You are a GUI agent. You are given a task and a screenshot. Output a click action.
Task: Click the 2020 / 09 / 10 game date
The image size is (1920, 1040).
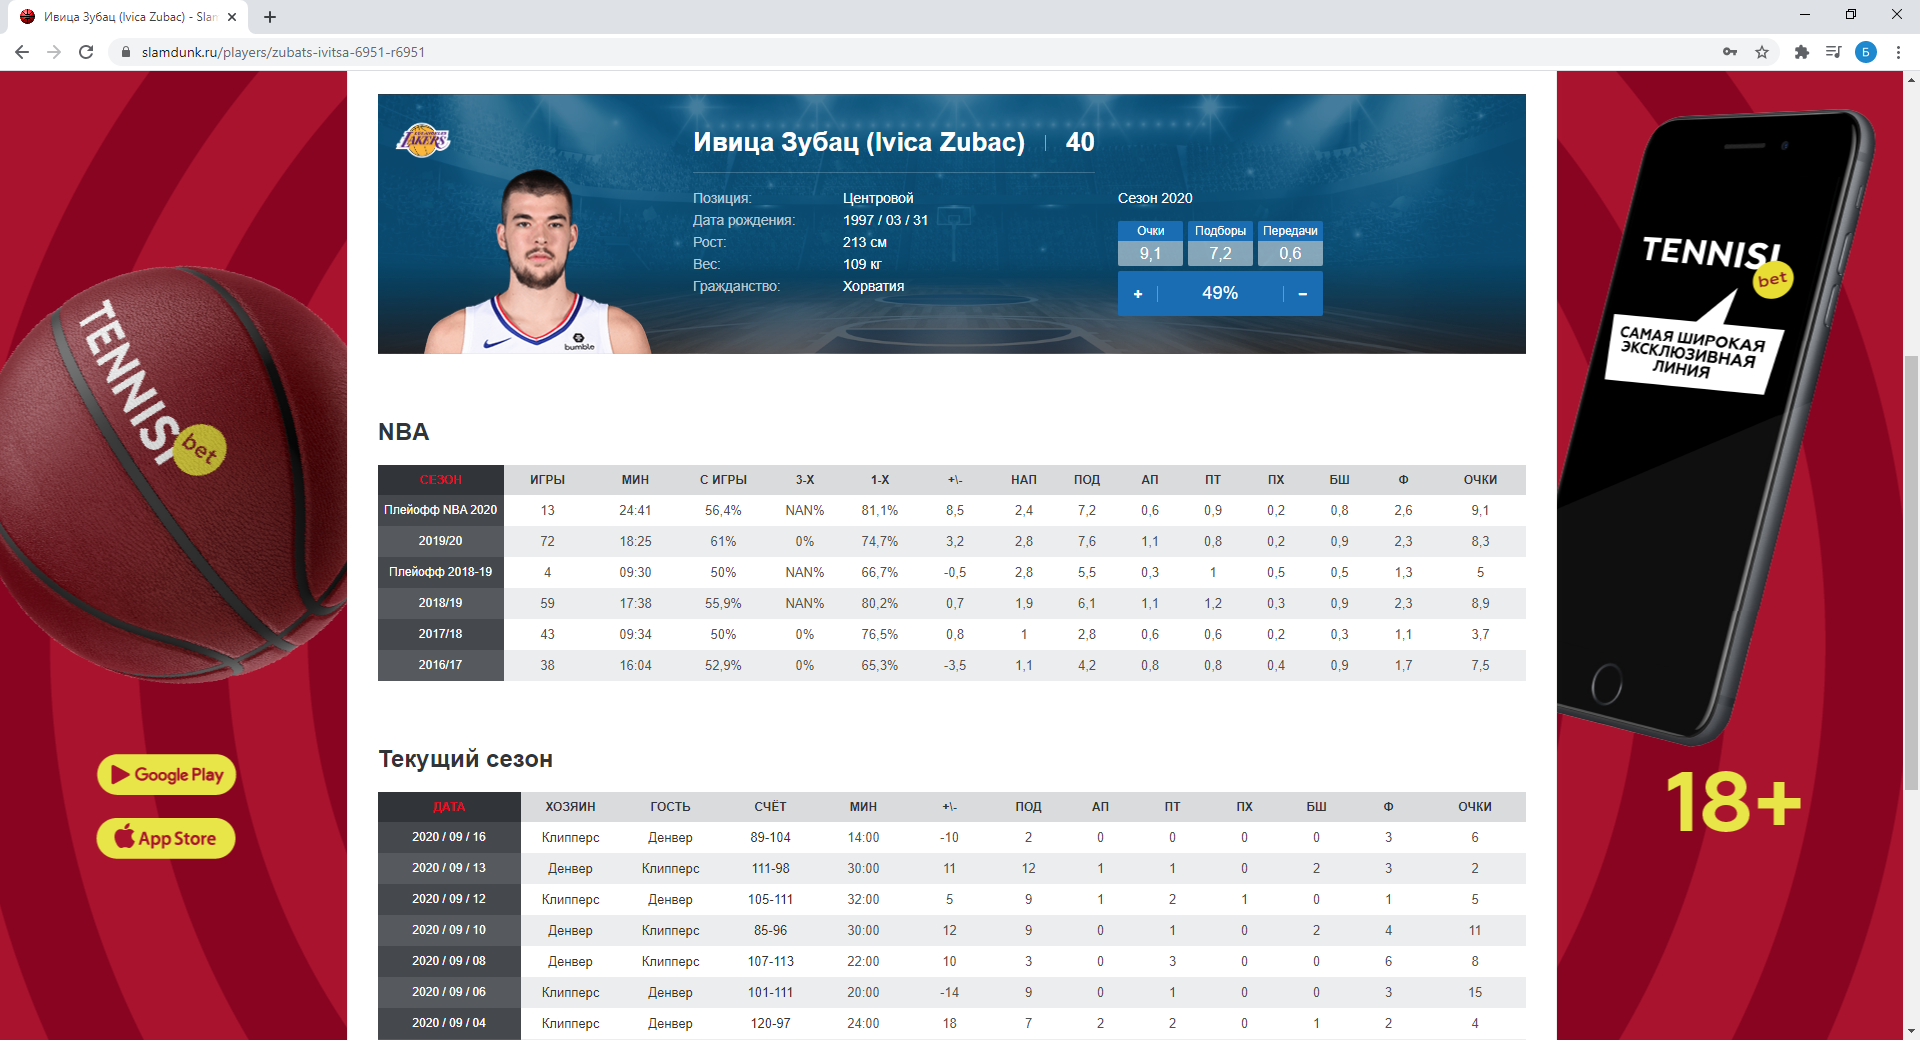point(449,930)
